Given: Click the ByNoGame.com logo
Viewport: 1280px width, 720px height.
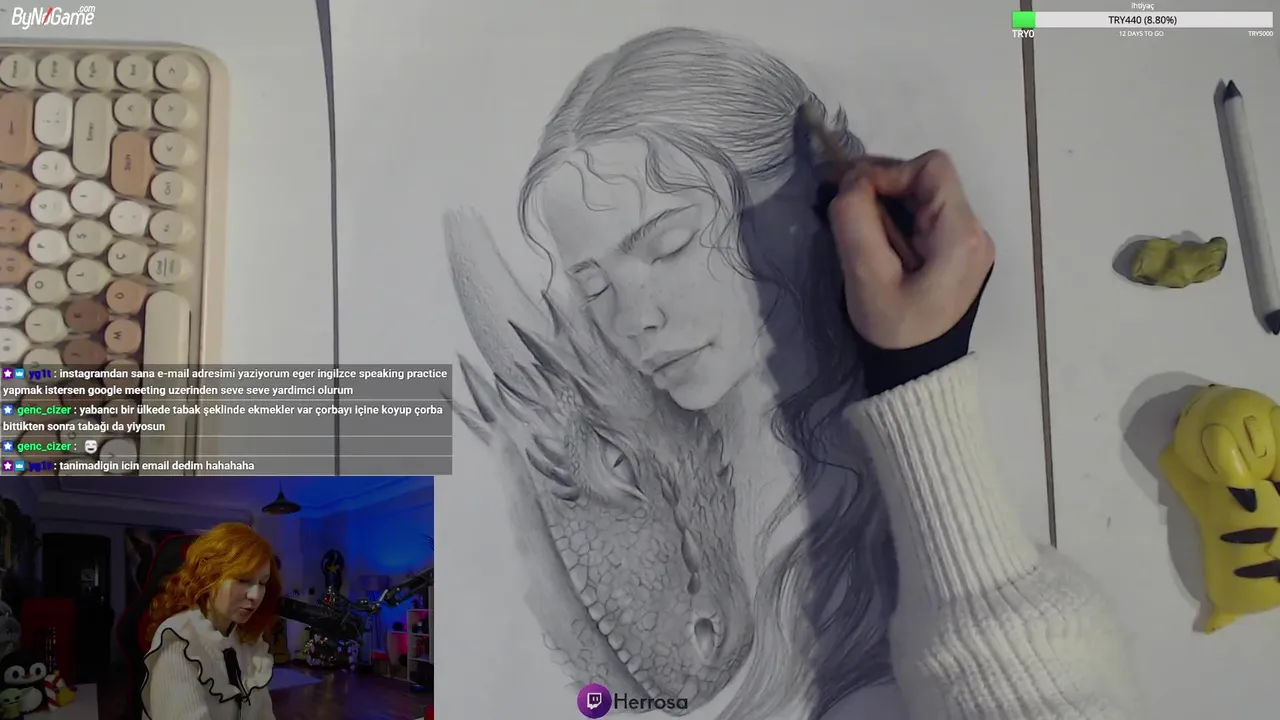Looking at the screenshot, I should pyautogui.click(x=53, y=15).
